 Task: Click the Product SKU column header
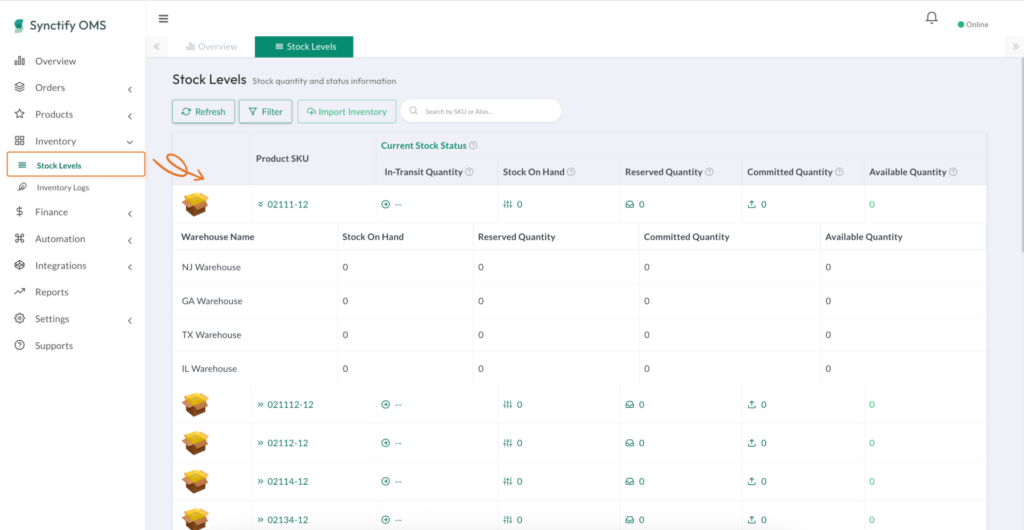point(282,159)
